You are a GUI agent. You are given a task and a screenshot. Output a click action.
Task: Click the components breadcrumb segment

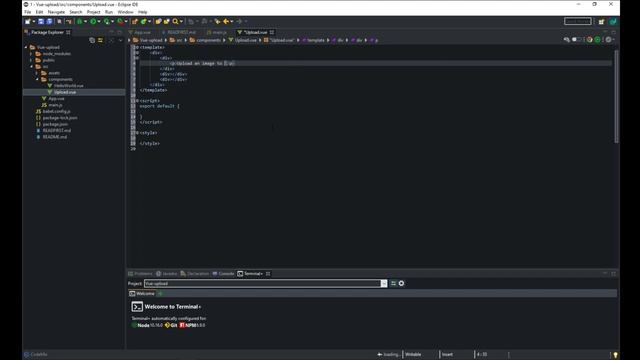click(x=205, y=40)
